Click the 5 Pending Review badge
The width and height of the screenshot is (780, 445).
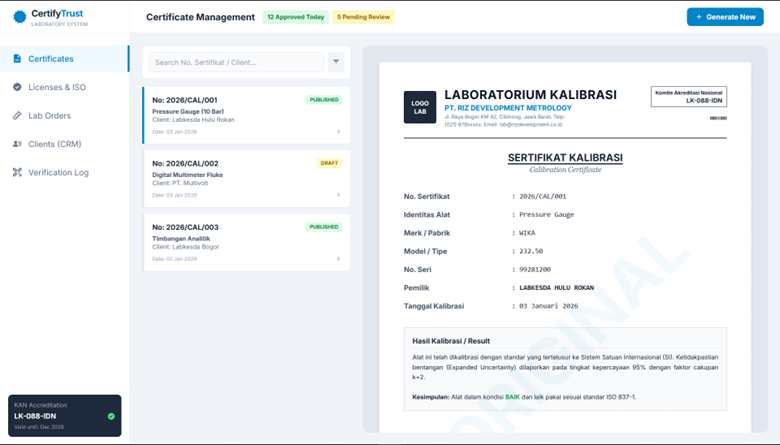click(x=364, y=17)
